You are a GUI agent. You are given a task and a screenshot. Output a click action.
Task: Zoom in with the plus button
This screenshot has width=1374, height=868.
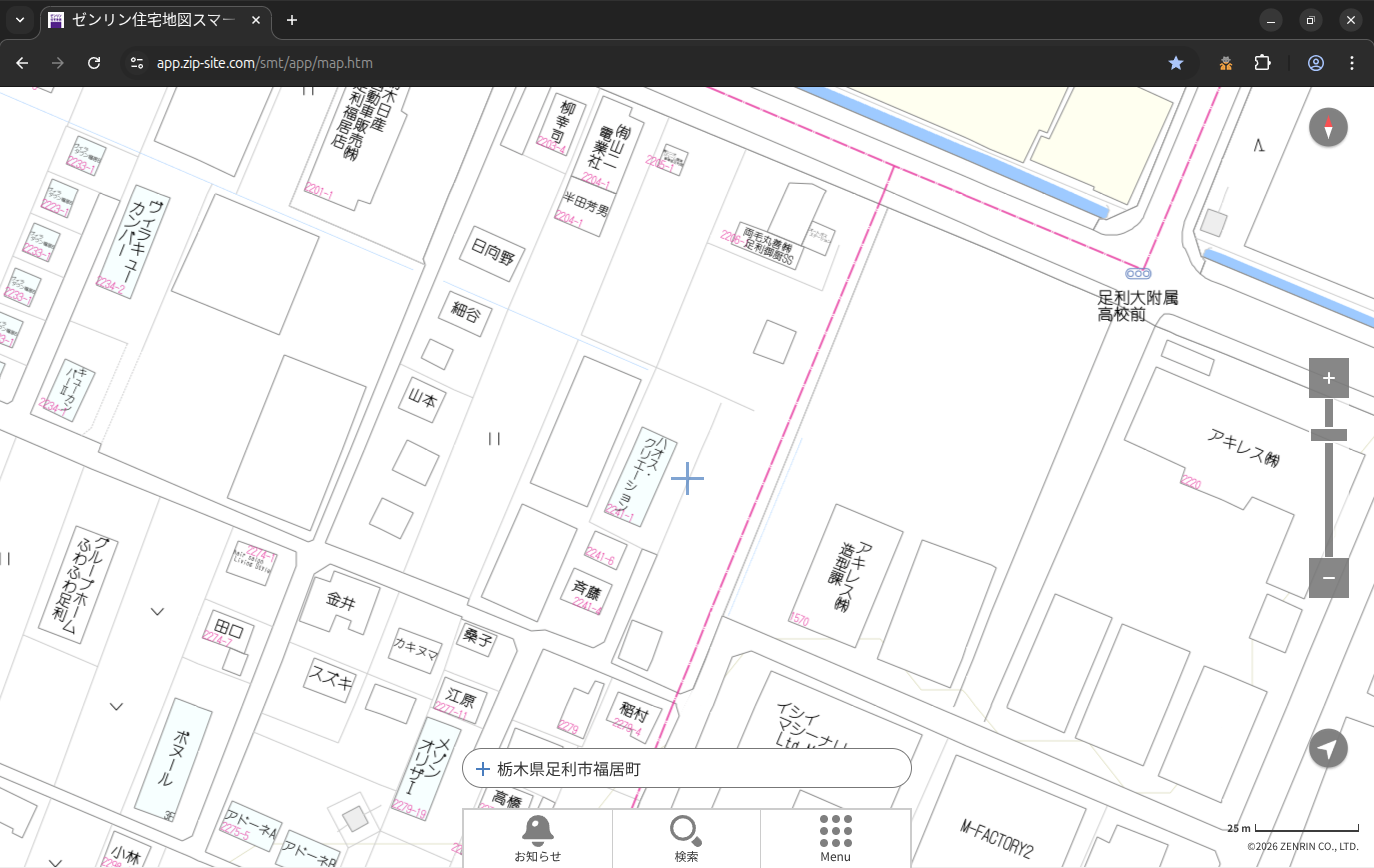1328,378
